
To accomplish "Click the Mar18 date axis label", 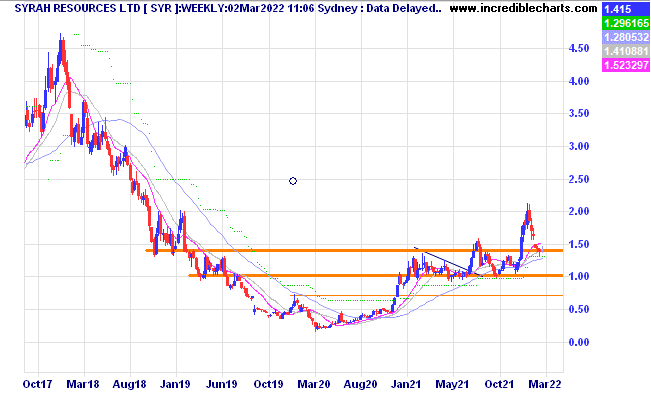I will tap(83, 384).
